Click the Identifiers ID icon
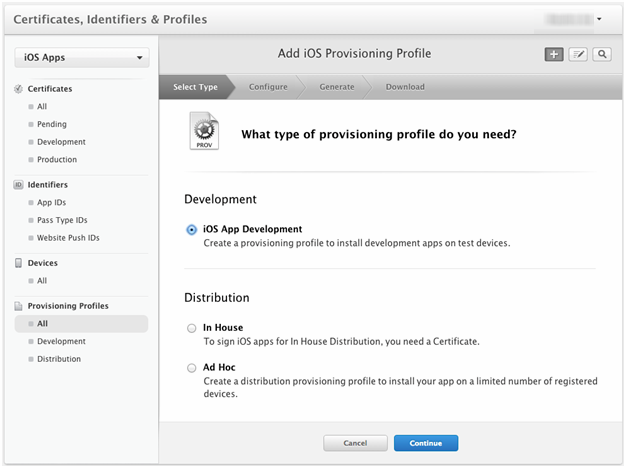Viewport: 624px width, 466px height. [x=18, y=185]
